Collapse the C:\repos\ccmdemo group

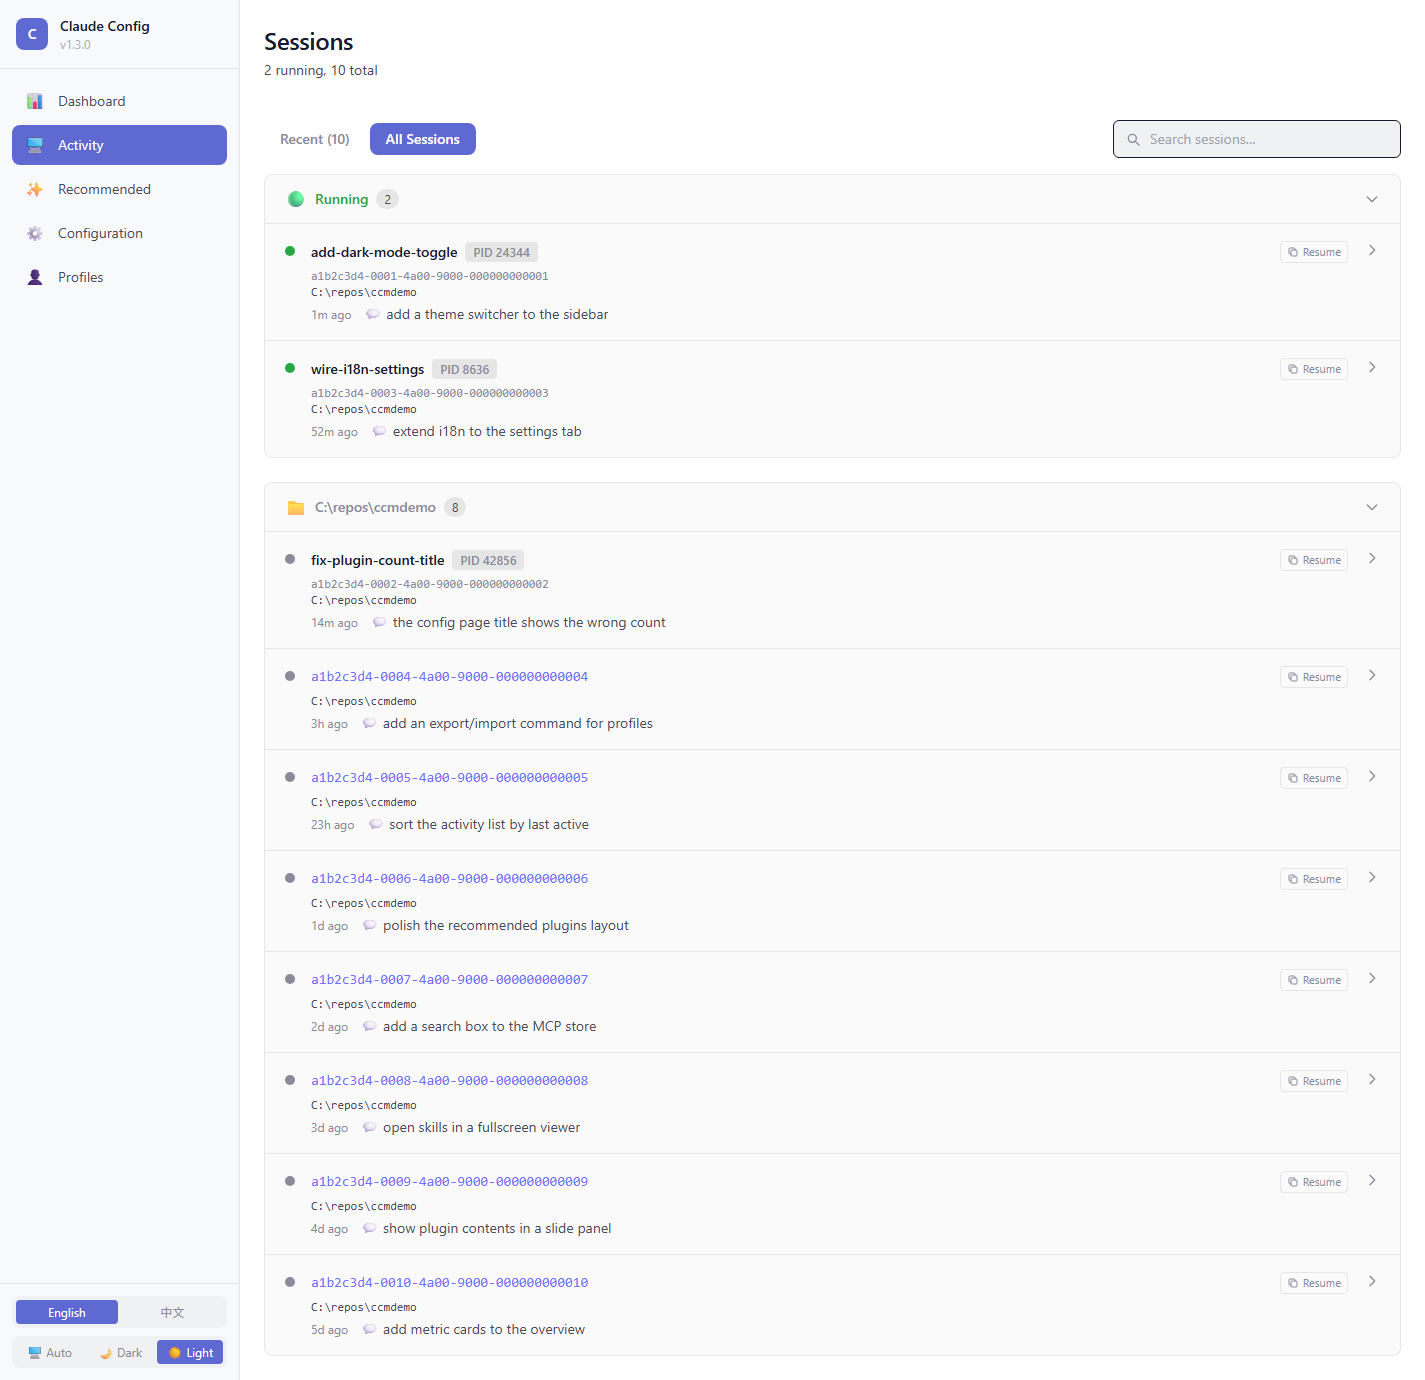pyautogui.click(x=1372, y=507)
